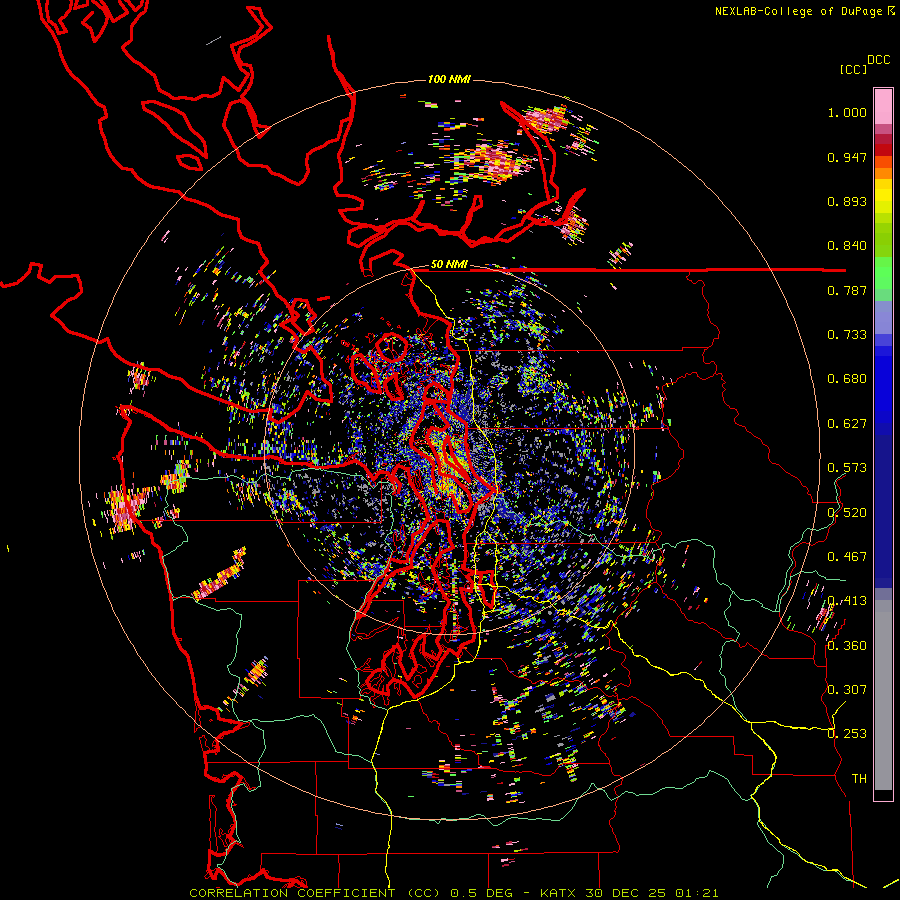Click the pink segment of the color bar
The image size is (900, 900).
(883, 107)
